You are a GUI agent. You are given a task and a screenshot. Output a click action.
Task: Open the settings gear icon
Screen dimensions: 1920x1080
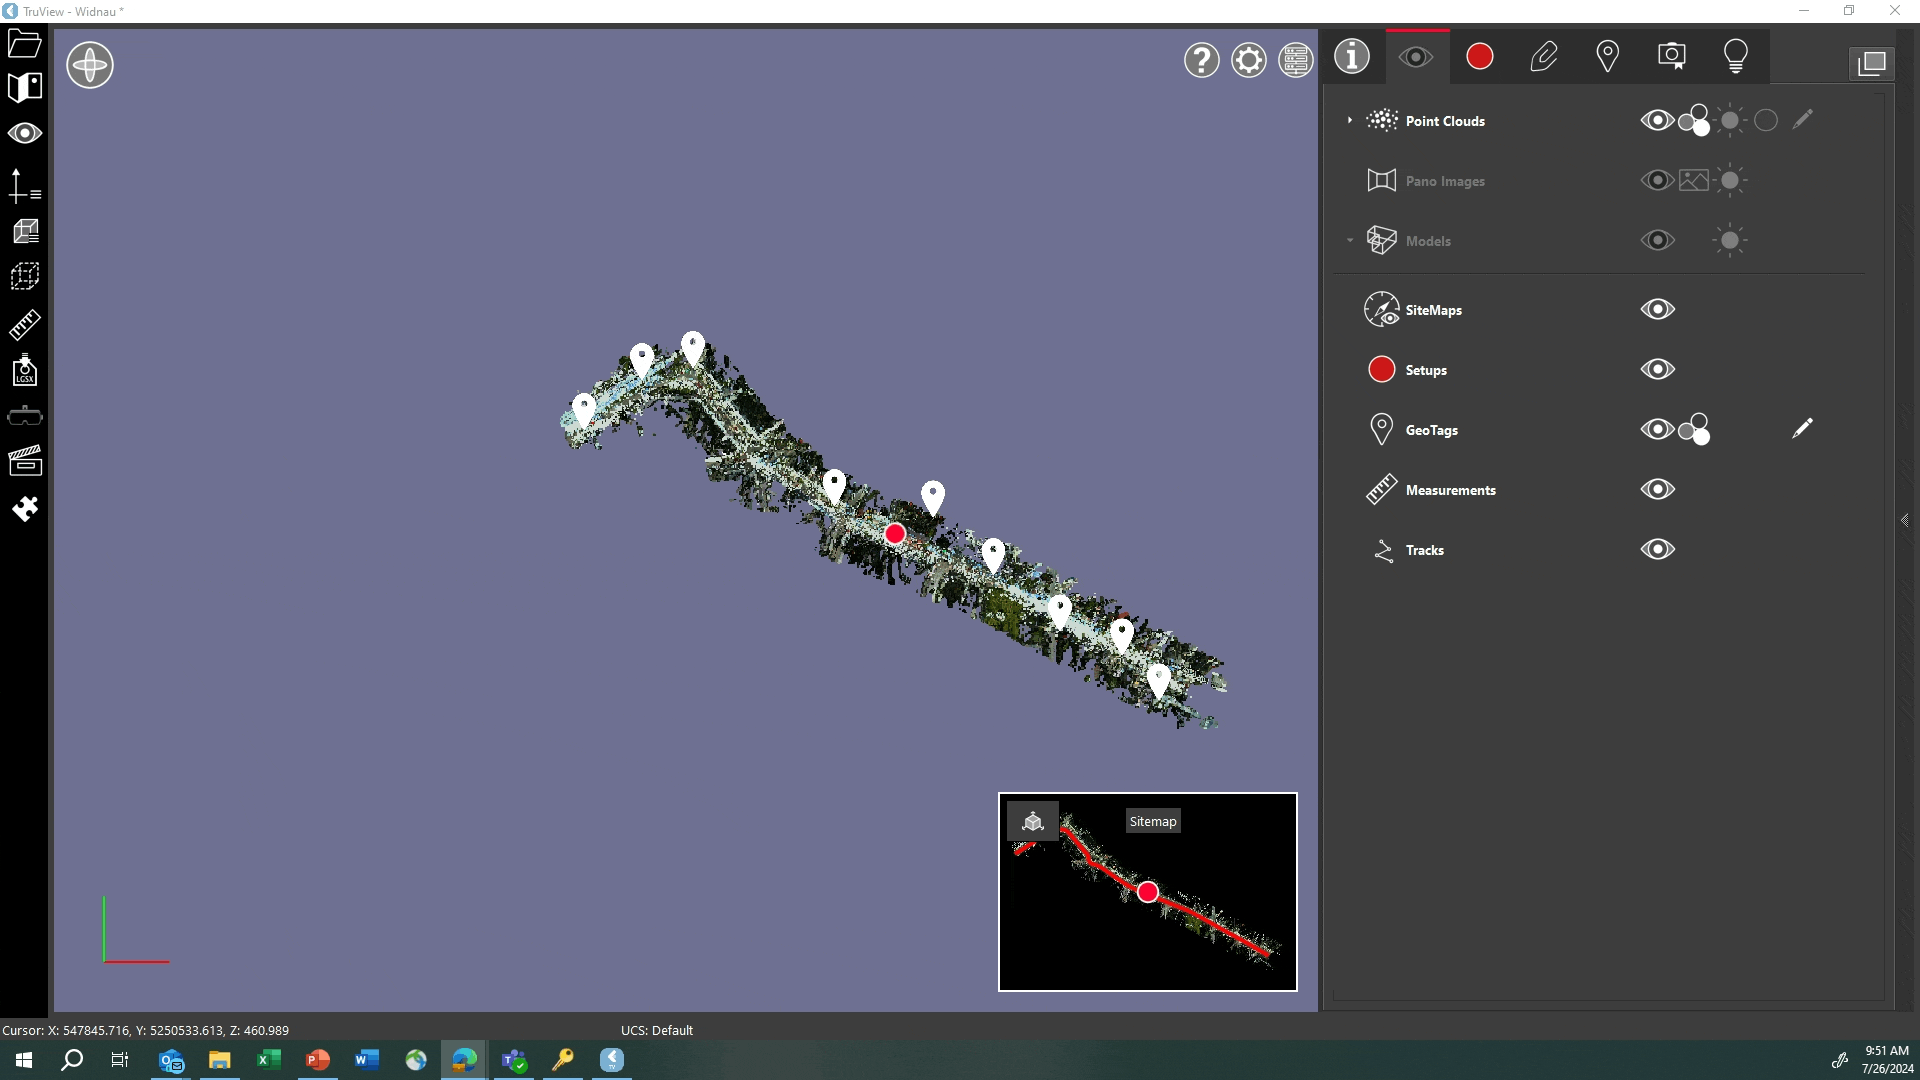(1248, 60)
